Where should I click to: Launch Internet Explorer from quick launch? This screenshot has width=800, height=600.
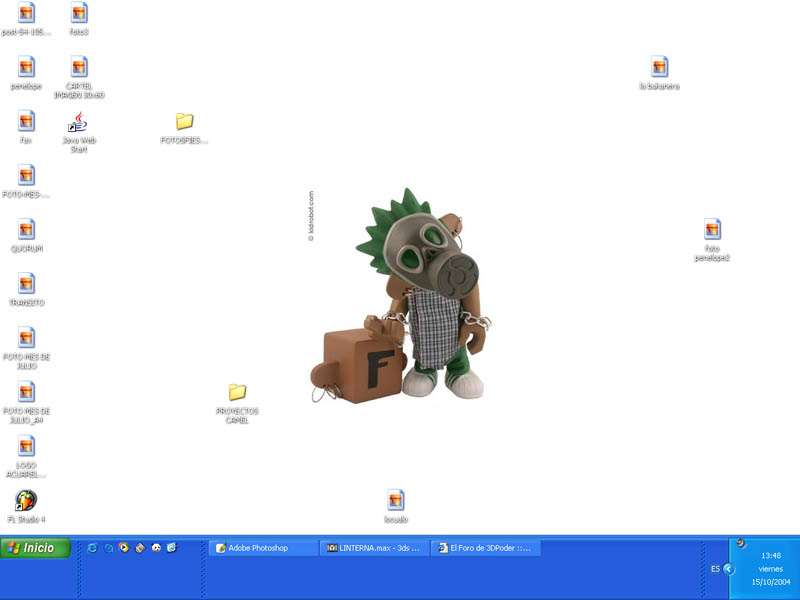point(92,548)
